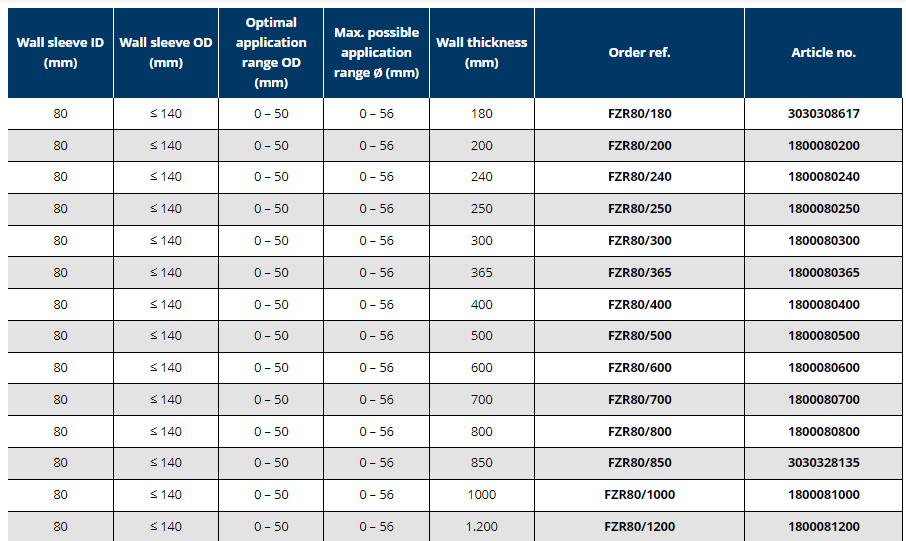Select the Optimal application range OD header
Screen dimensions: 906x541
[x=271, y=53]
